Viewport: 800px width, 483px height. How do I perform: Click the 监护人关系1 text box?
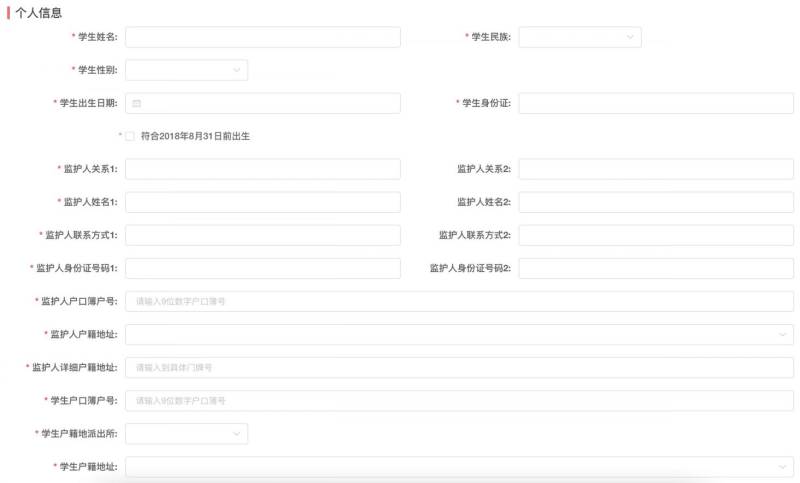pyautogui.click(x=262, y=169)
